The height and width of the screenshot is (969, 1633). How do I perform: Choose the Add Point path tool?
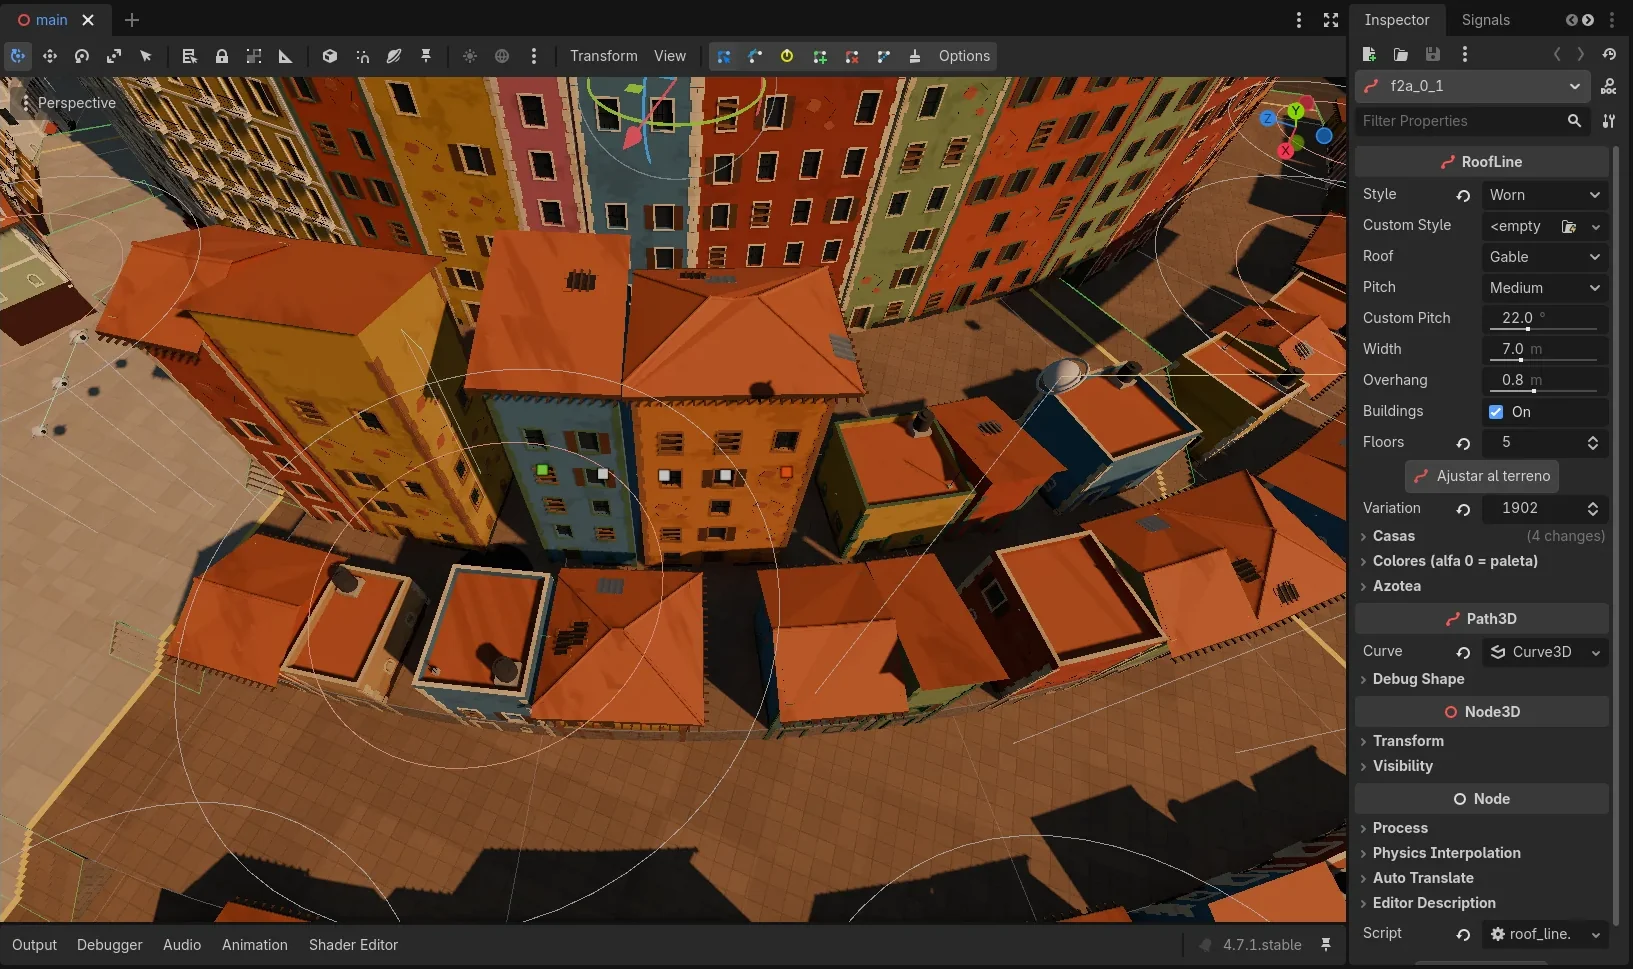pyautogui.click(x=820, y=56)
